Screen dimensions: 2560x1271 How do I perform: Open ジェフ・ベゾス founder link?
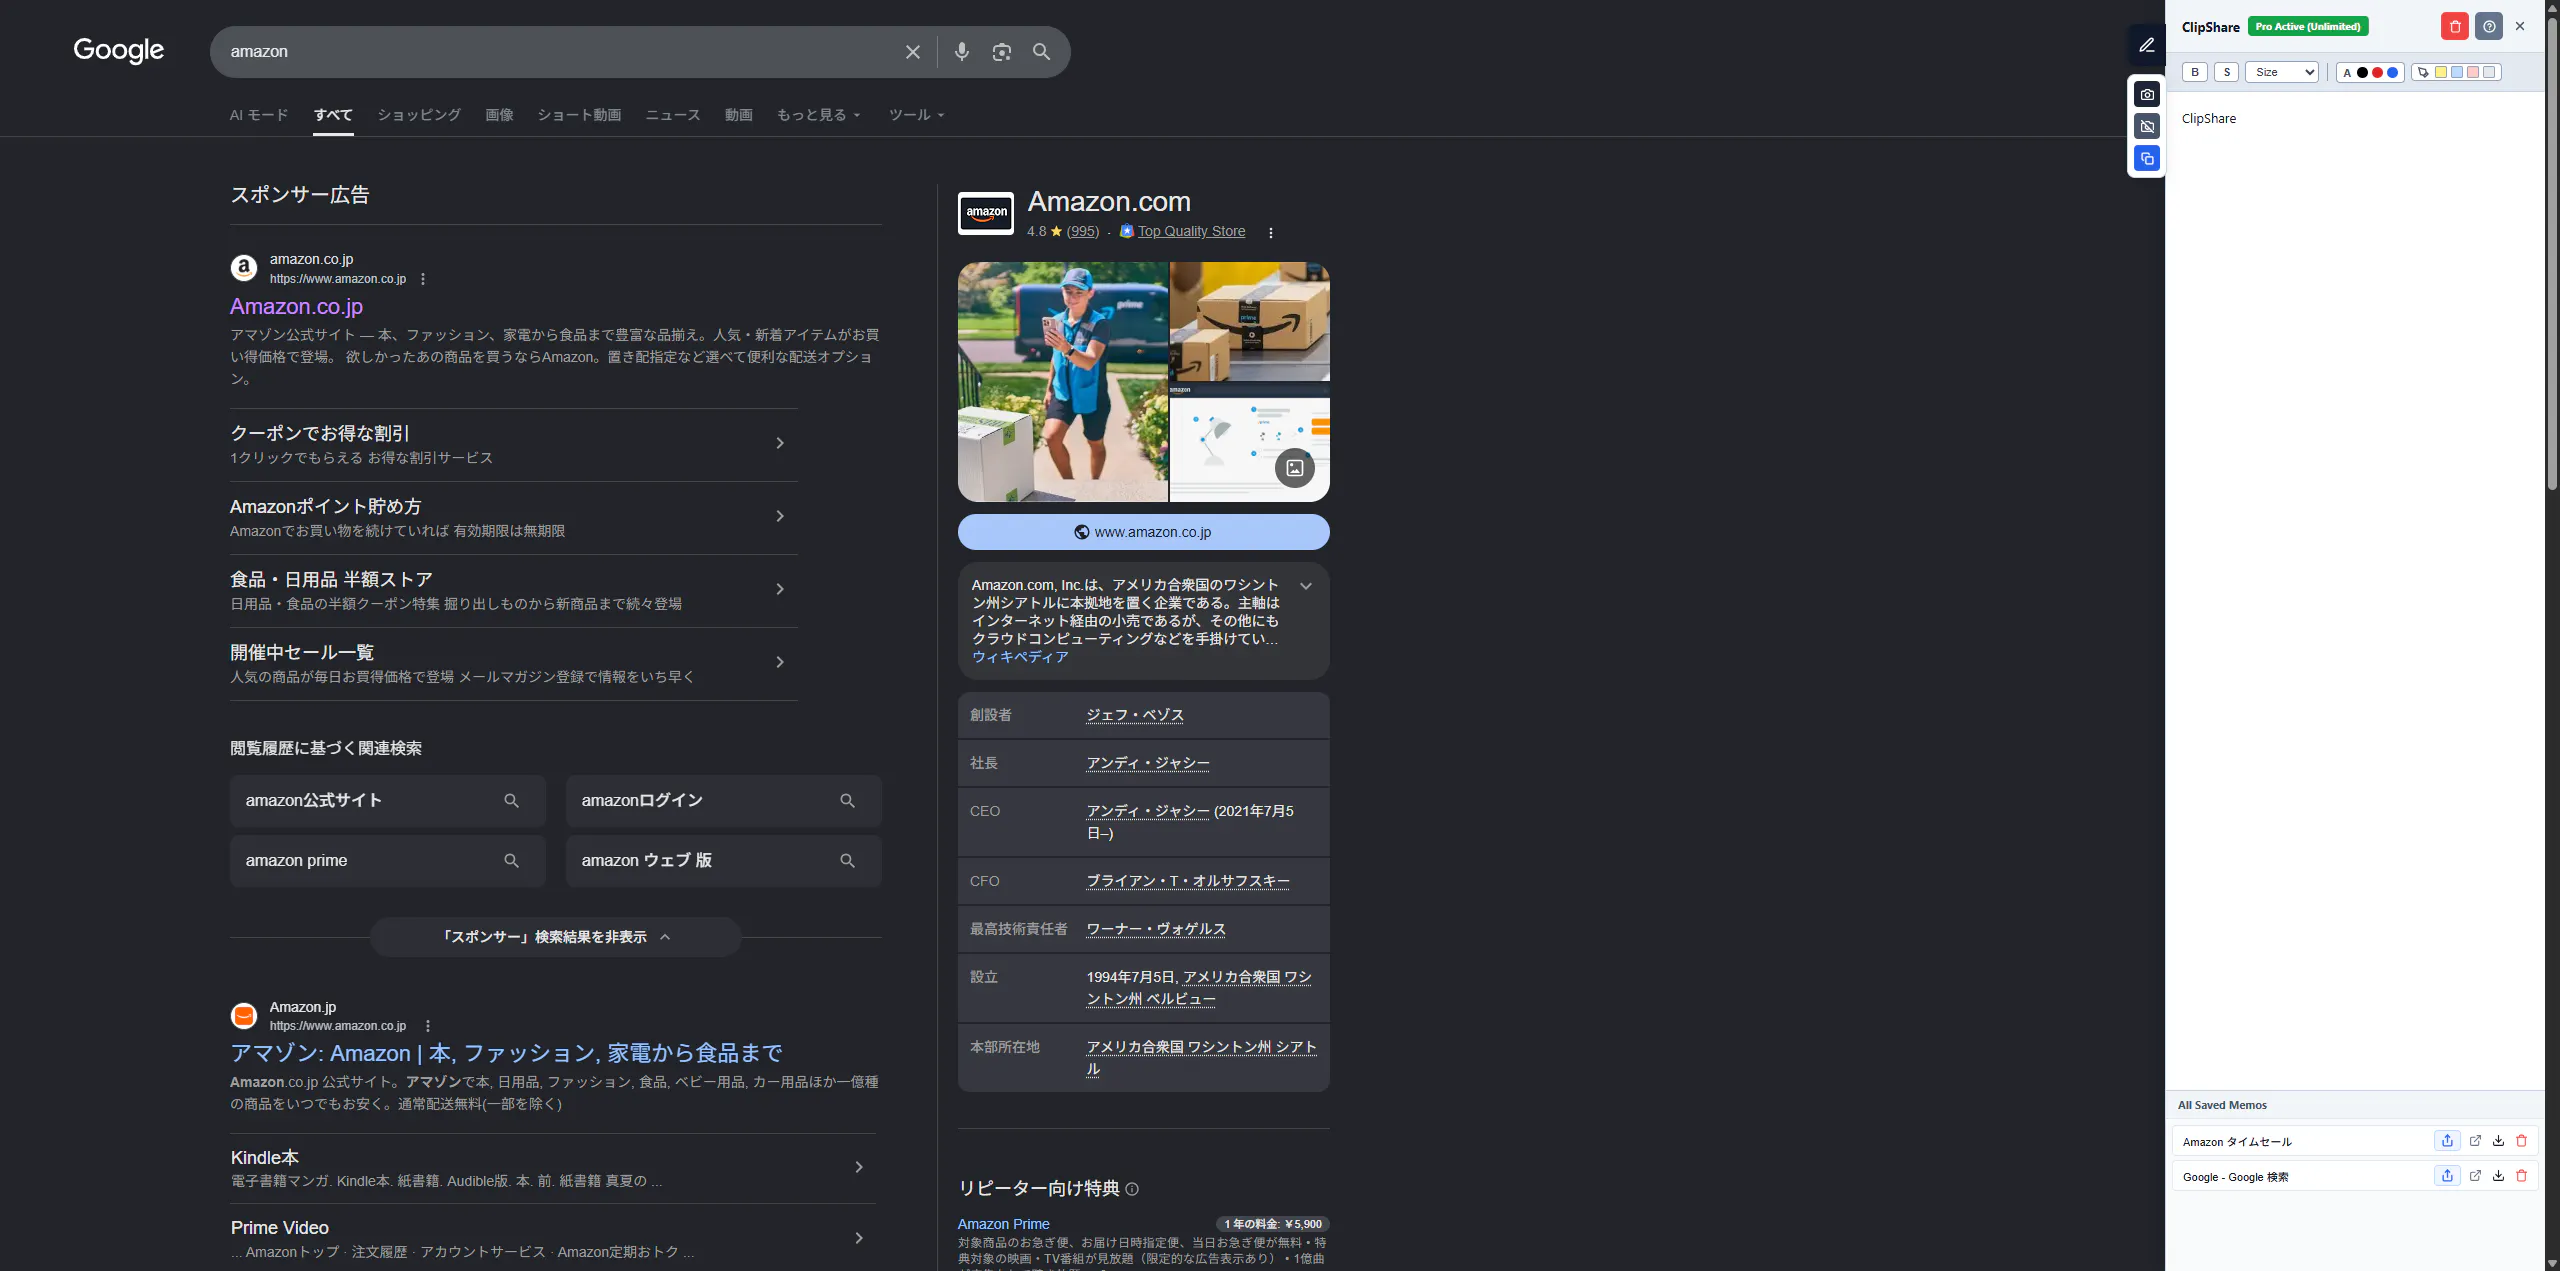pos(1135,715)
